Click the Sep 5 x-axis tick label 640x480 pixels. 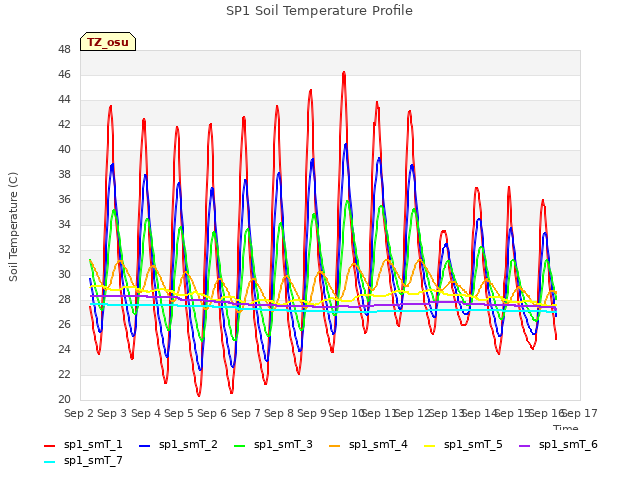[x=179, y=413]
